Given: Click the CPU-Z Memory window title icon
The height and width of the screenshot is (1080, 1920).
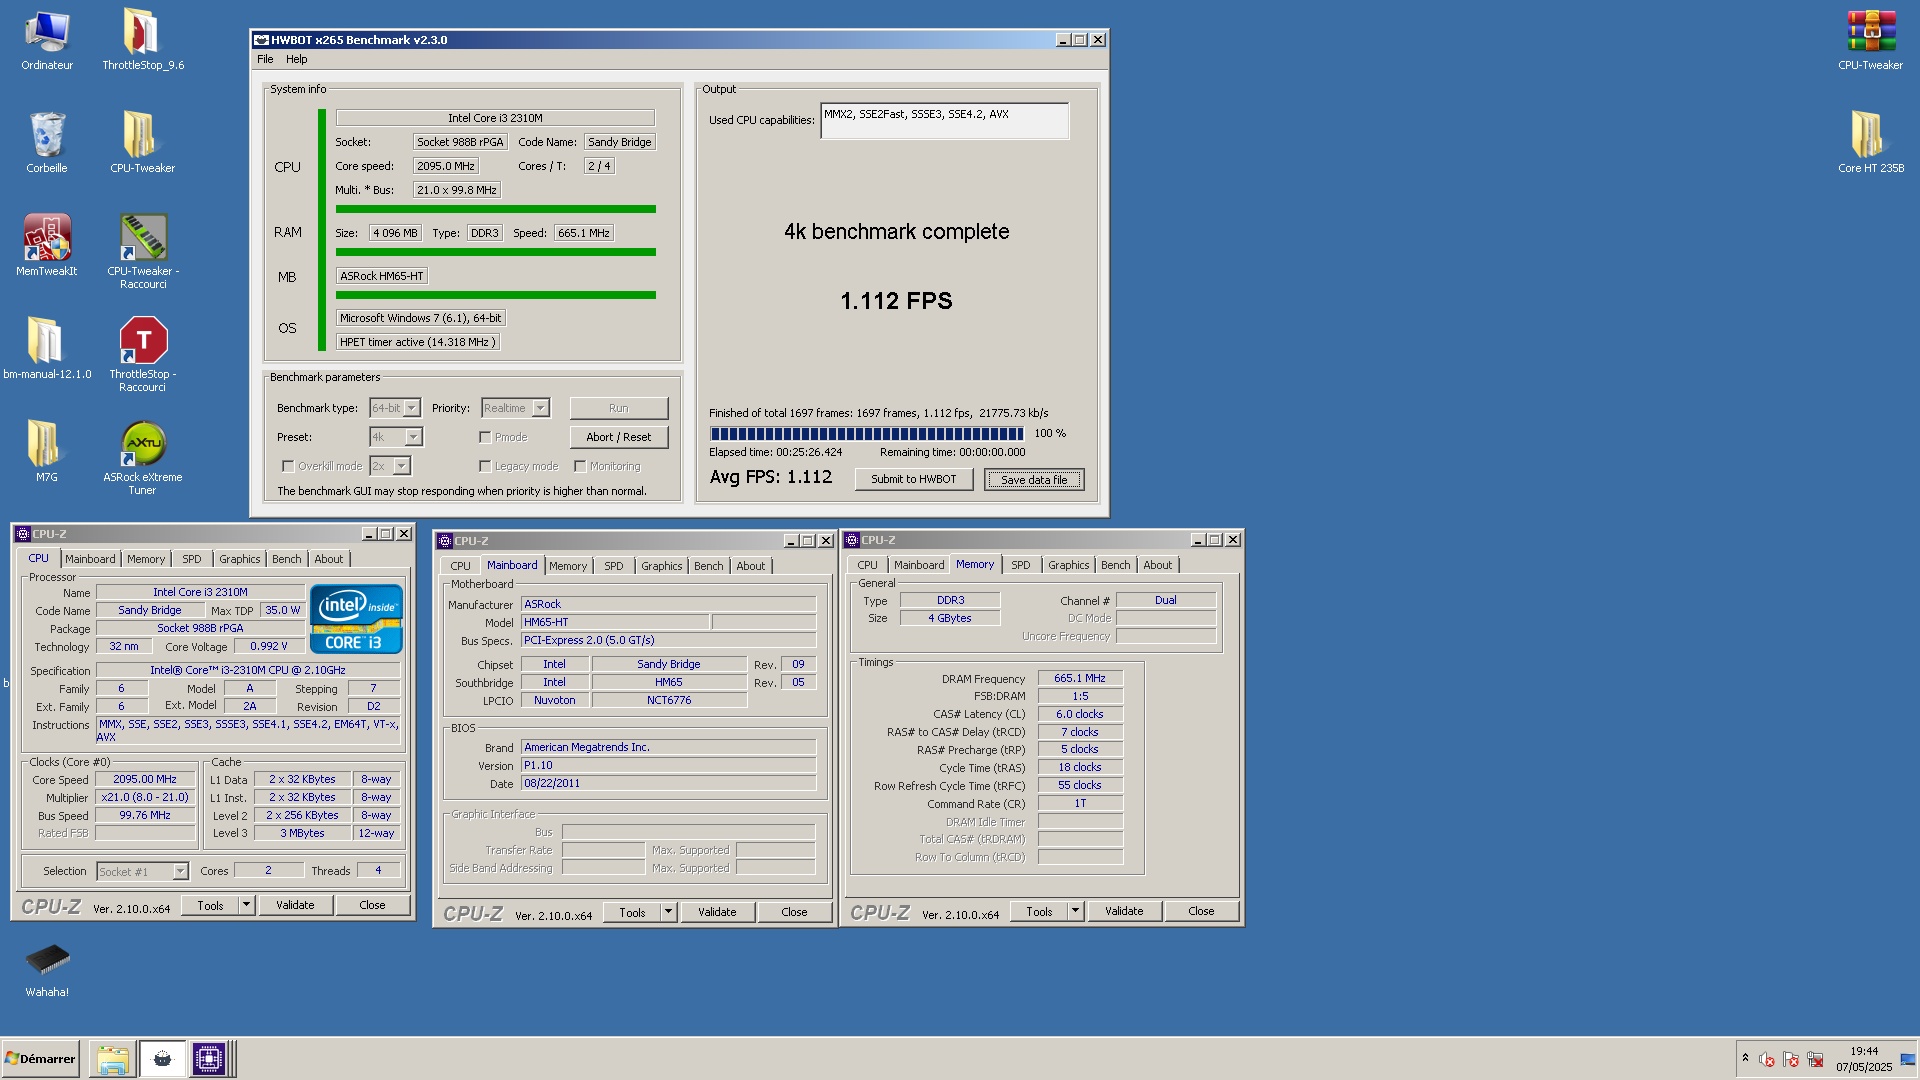Looking at the screenshot, I should click(x=852, y=540).
